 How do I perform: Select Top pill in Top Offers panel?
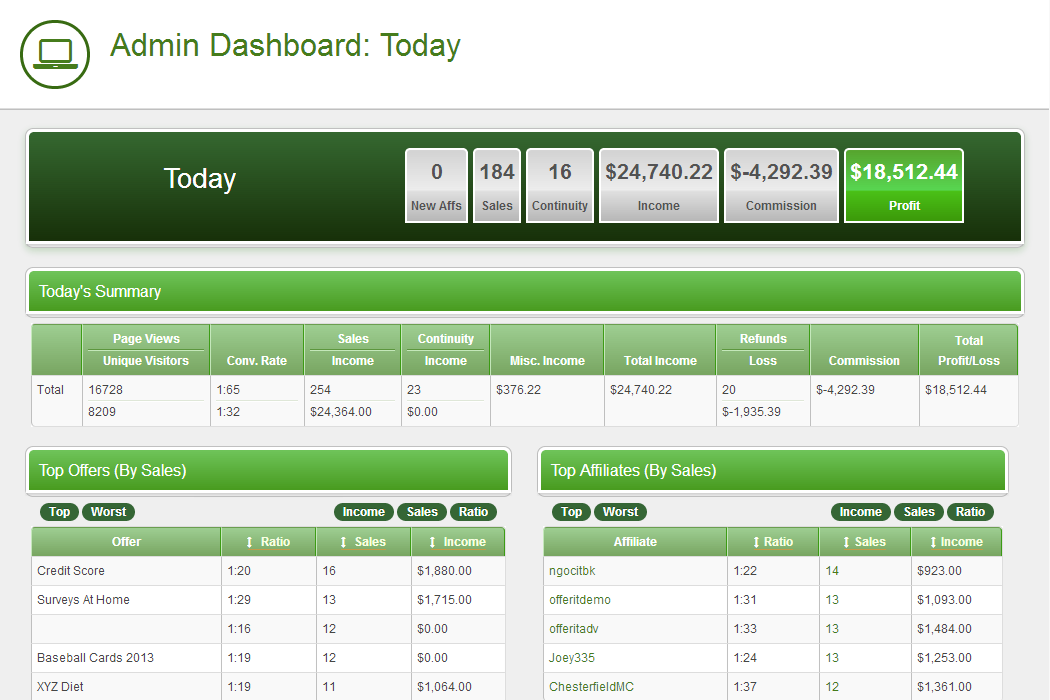coord(60,512)
